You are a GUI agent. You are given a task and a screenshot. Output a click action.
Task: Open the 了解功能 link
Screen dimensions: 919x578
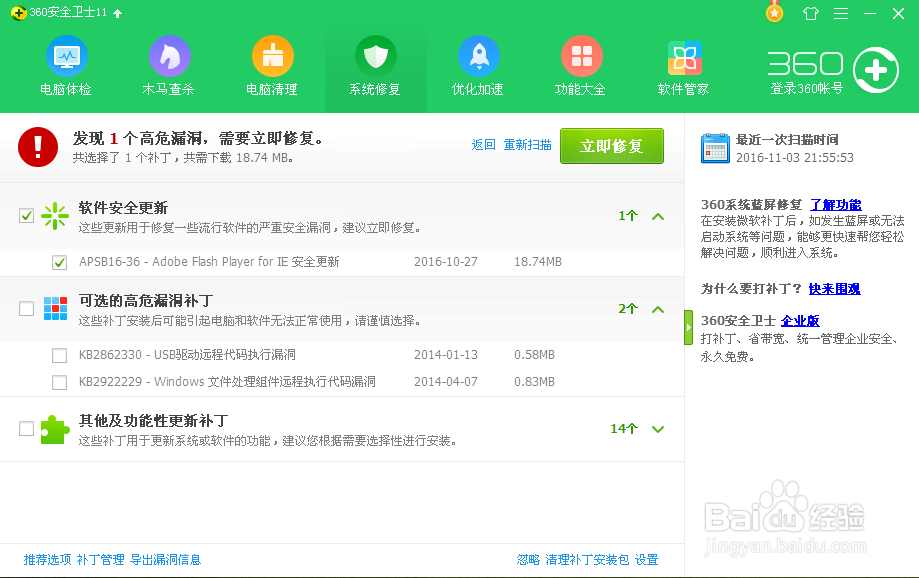[836, 205]
